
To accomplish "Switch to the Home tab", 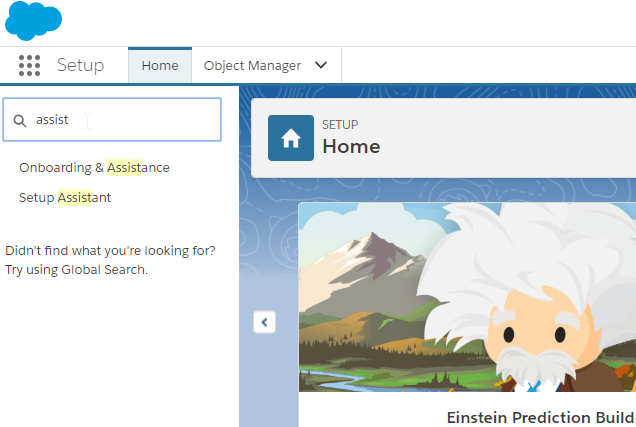I will pyautogui.click(x=160, y=65).
